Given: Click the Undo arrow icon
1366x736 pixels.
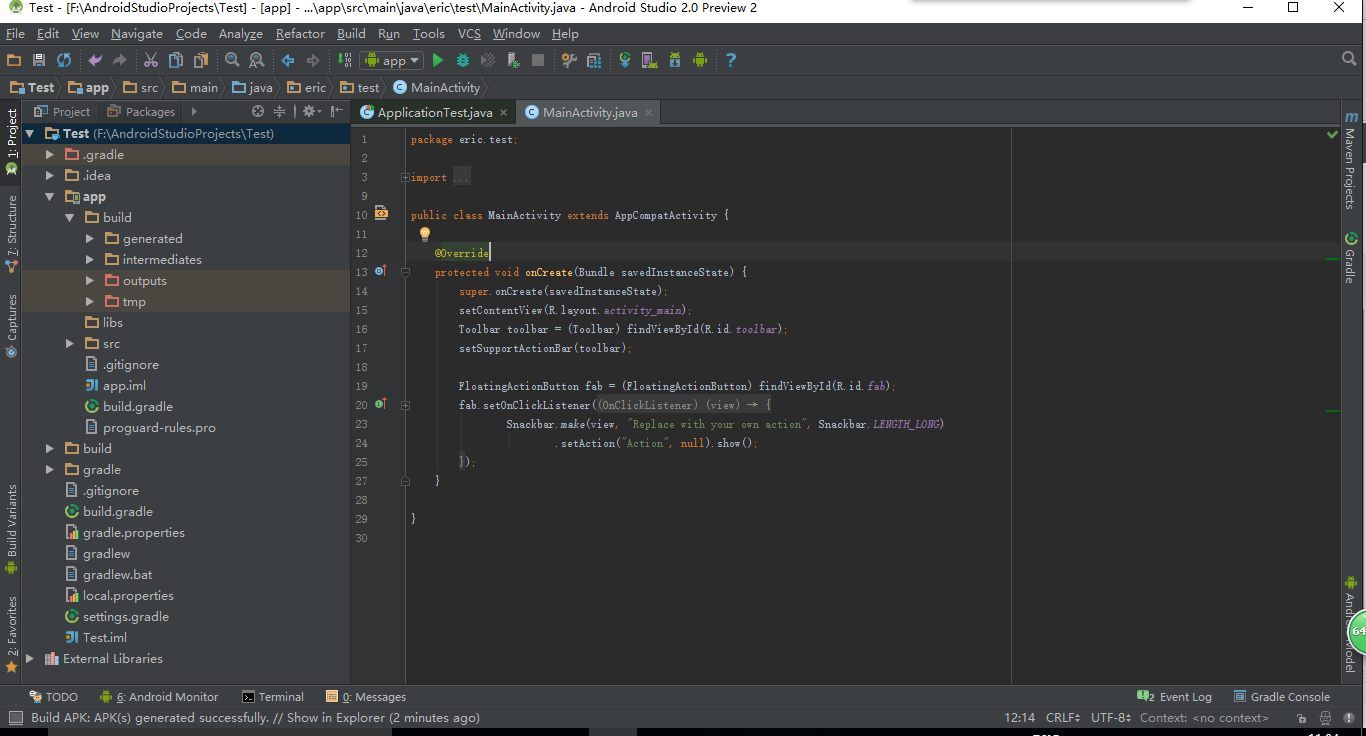Looking at the screenshot, I should point(95,60).
